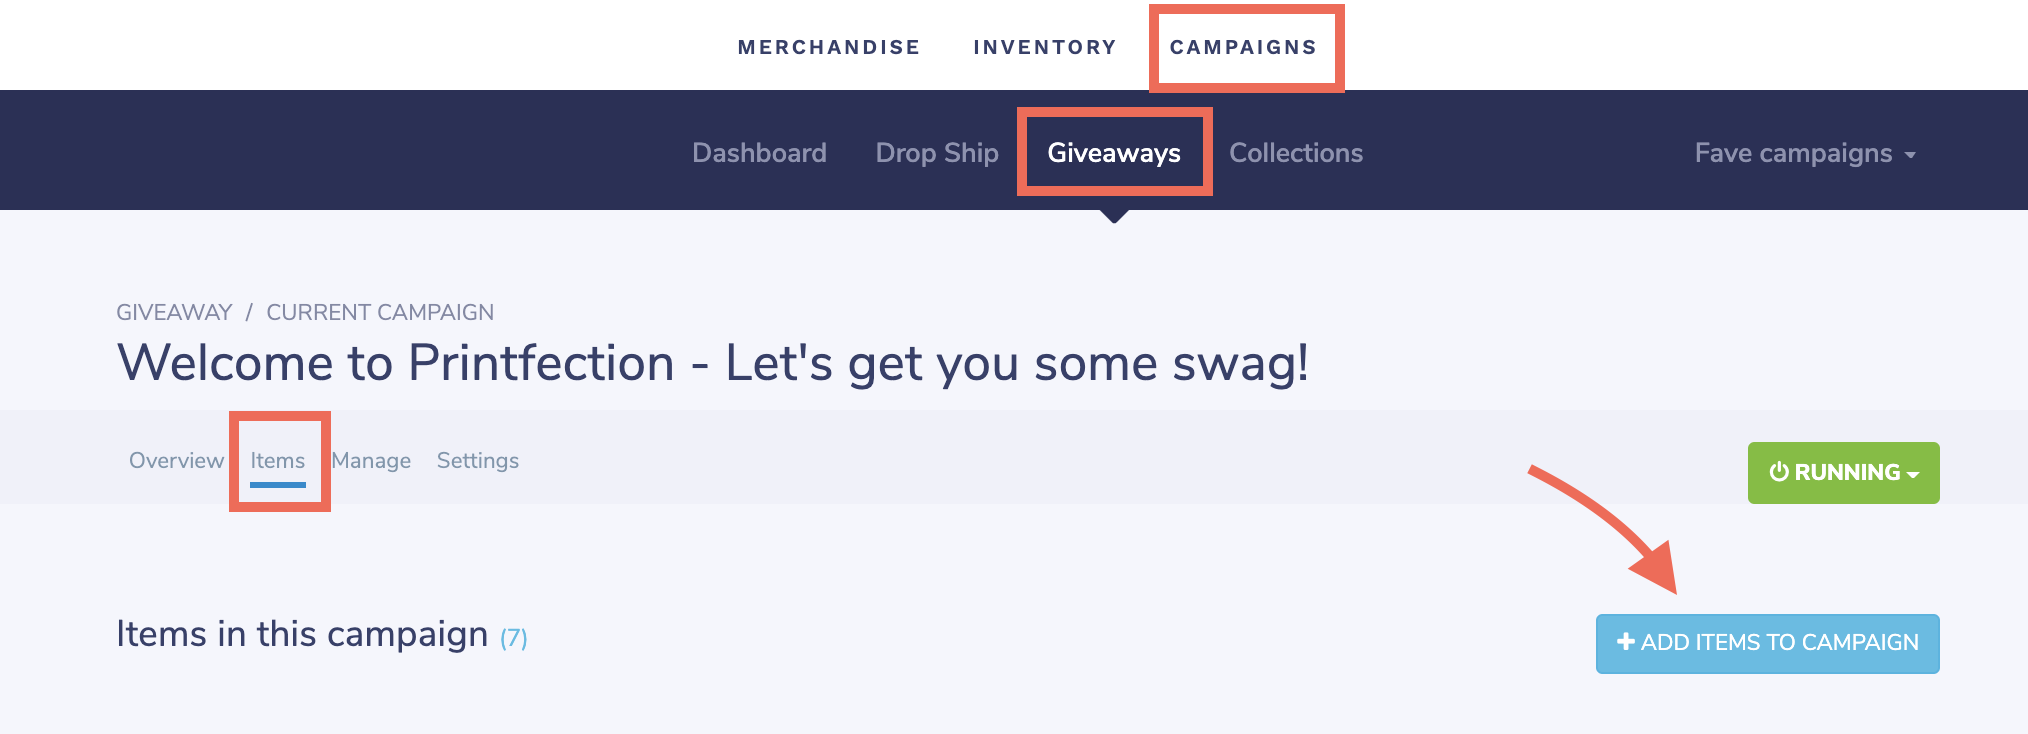Viewport: 2028px width, 734px height.
Task: Click the Giveaway breadcrumb link
Action: coord(174,312)
